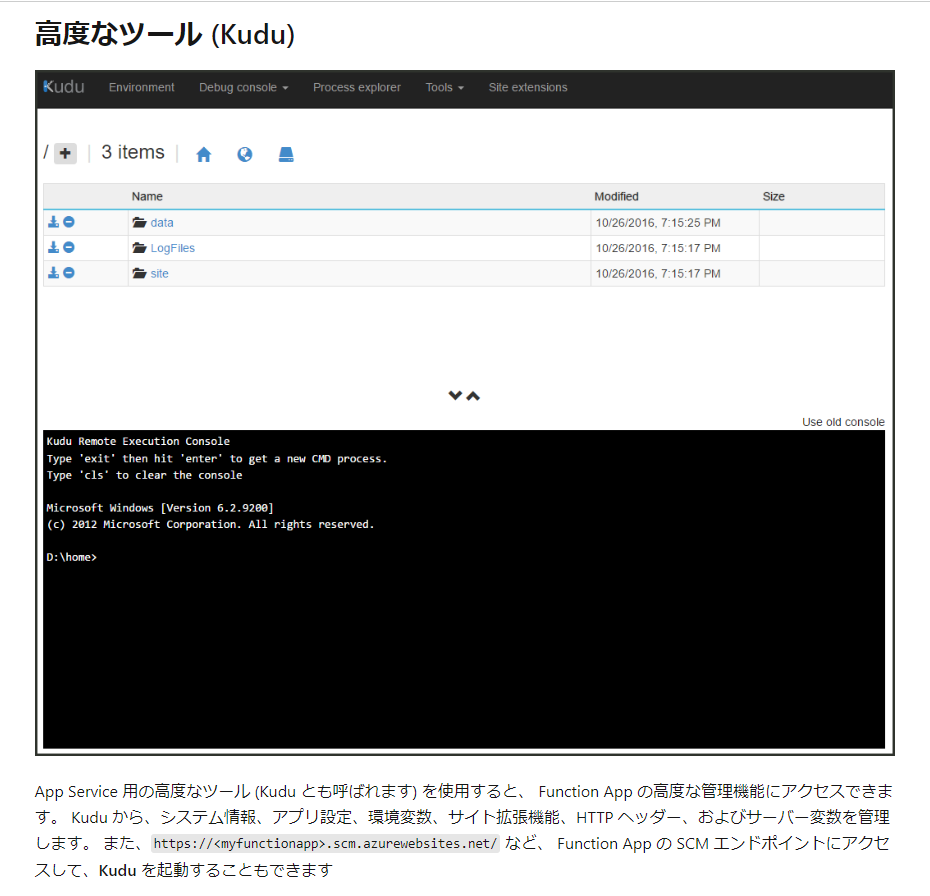
Task: Collapse the console with the down chevron
Action: pyautogui.click(x=456, y=394)
